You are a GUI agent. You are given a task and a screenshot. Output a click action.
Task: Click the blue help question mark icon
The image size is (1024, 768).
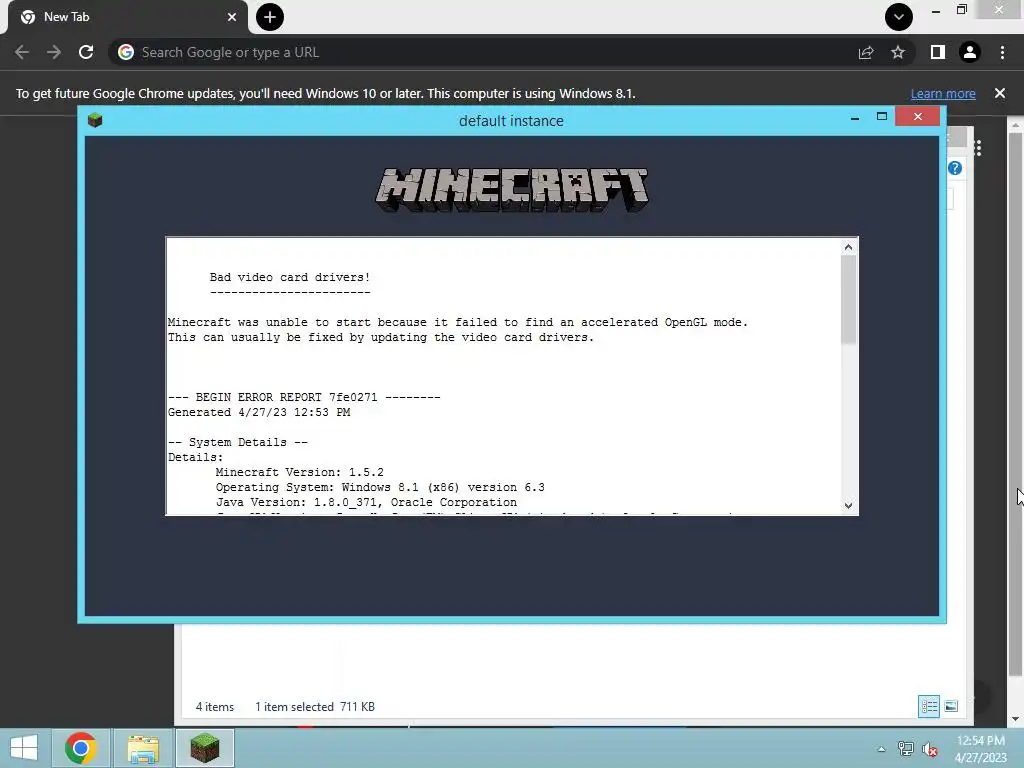point(955,168)
